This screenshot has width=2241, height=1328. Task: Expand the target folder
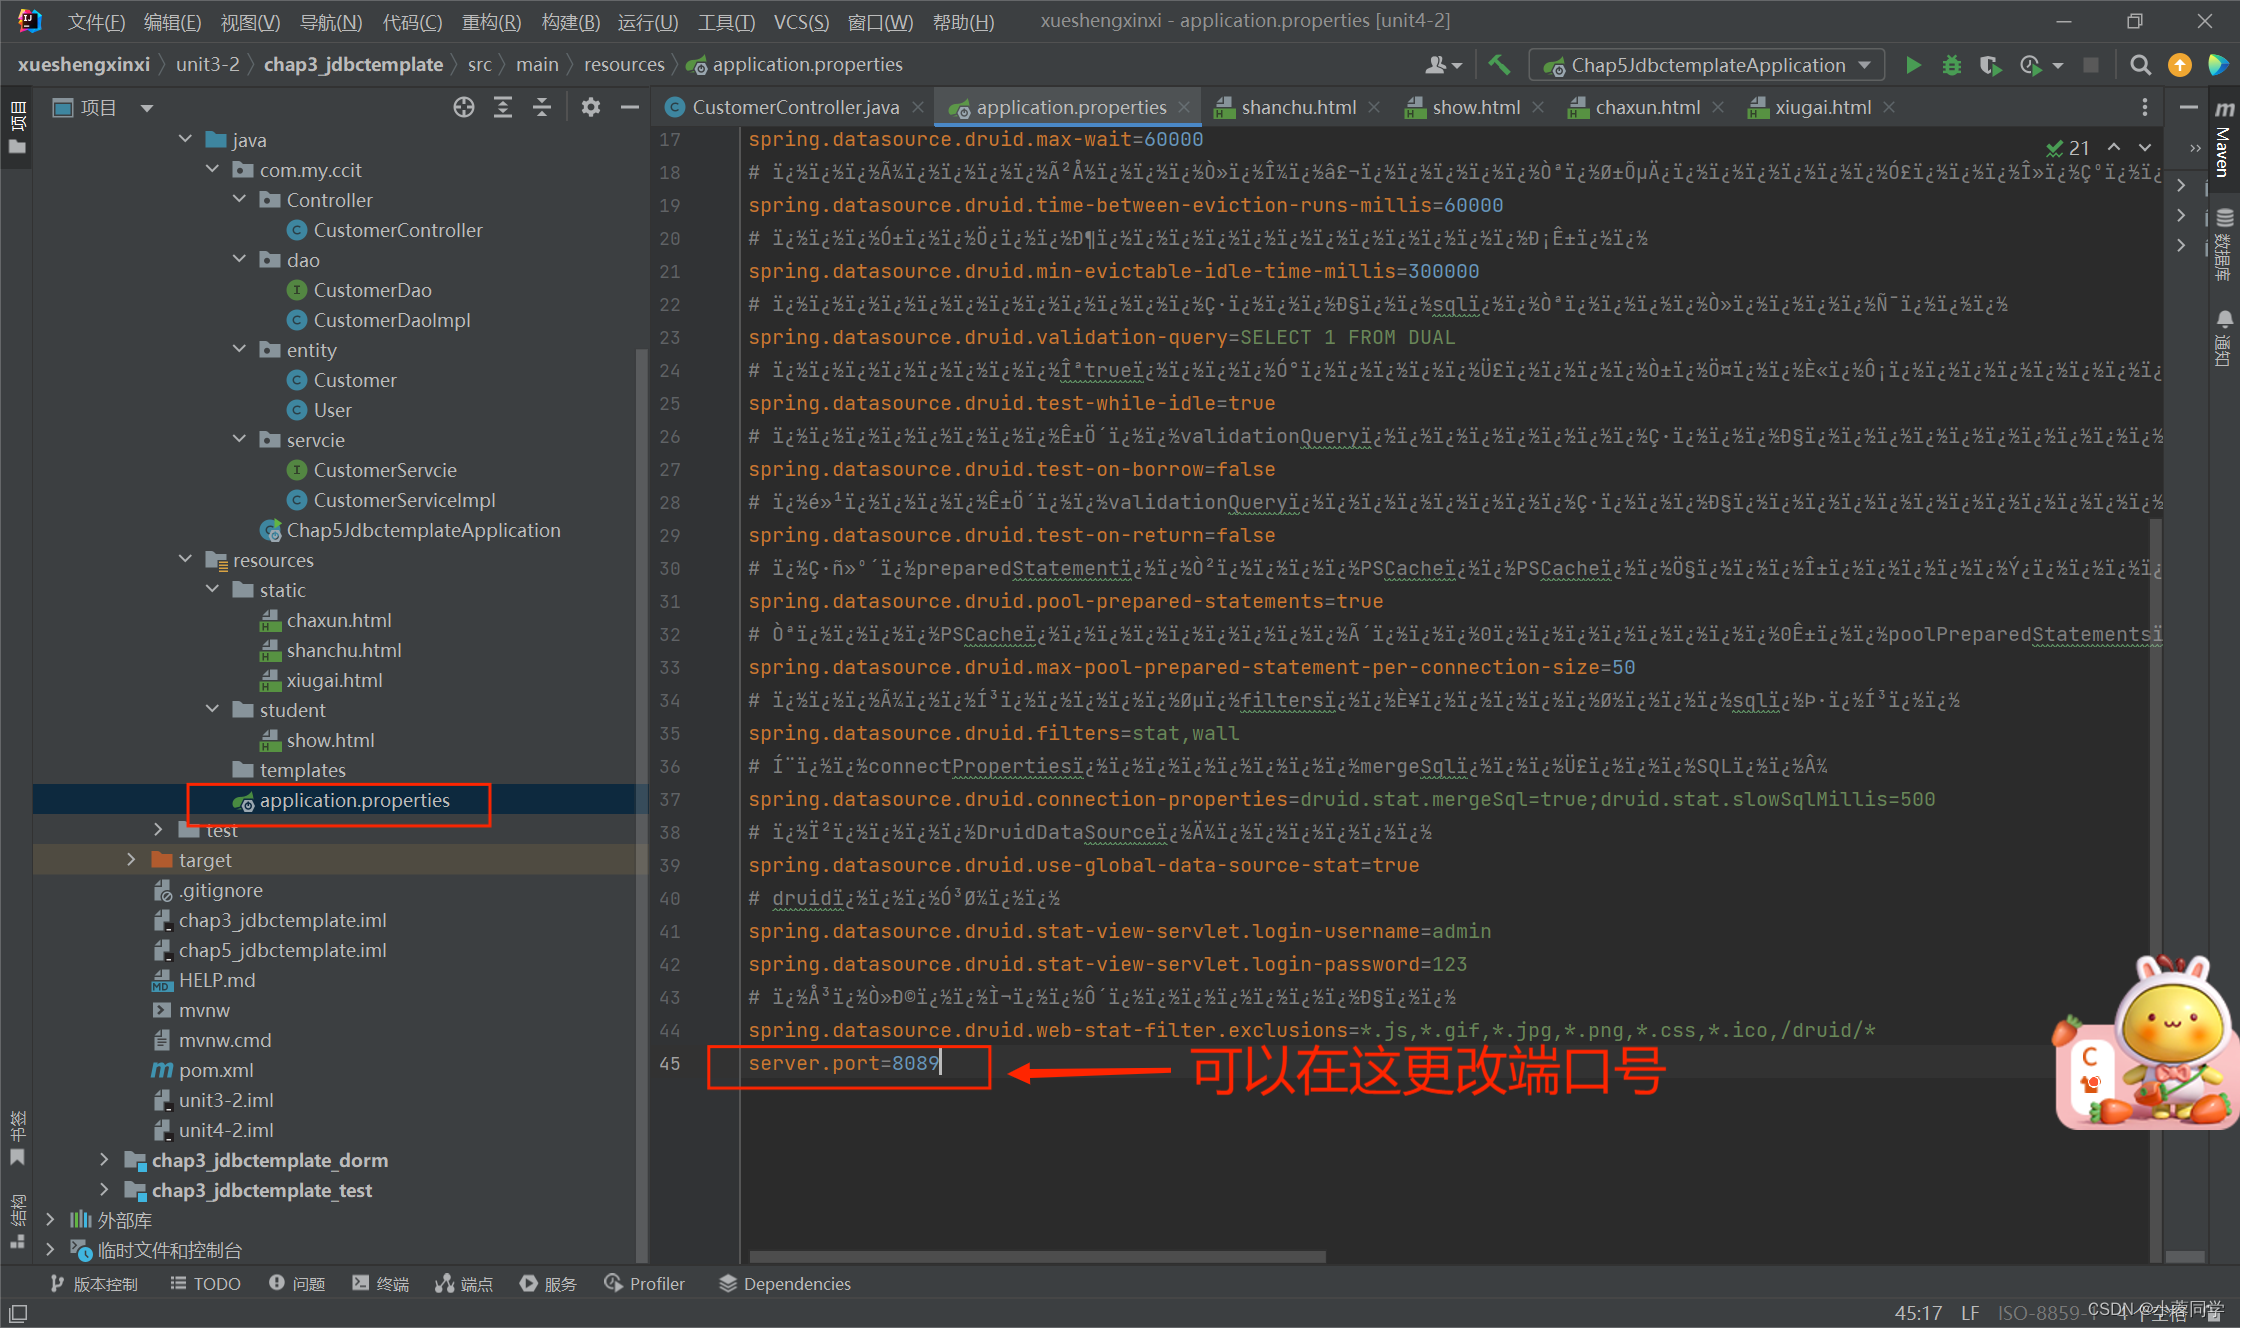point(131,860)
